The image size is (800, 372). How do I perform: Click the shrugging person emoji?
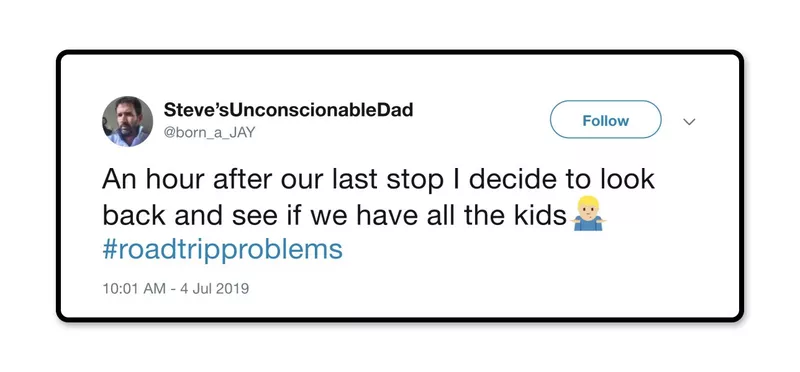(x=588, y=213)
